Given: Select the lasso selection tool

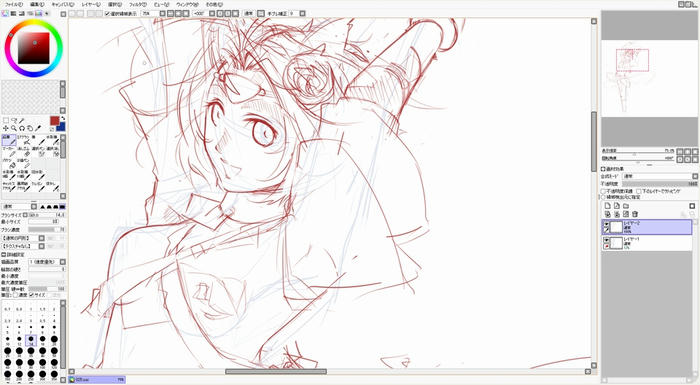Looking at the screenshot, I should 14,121.
